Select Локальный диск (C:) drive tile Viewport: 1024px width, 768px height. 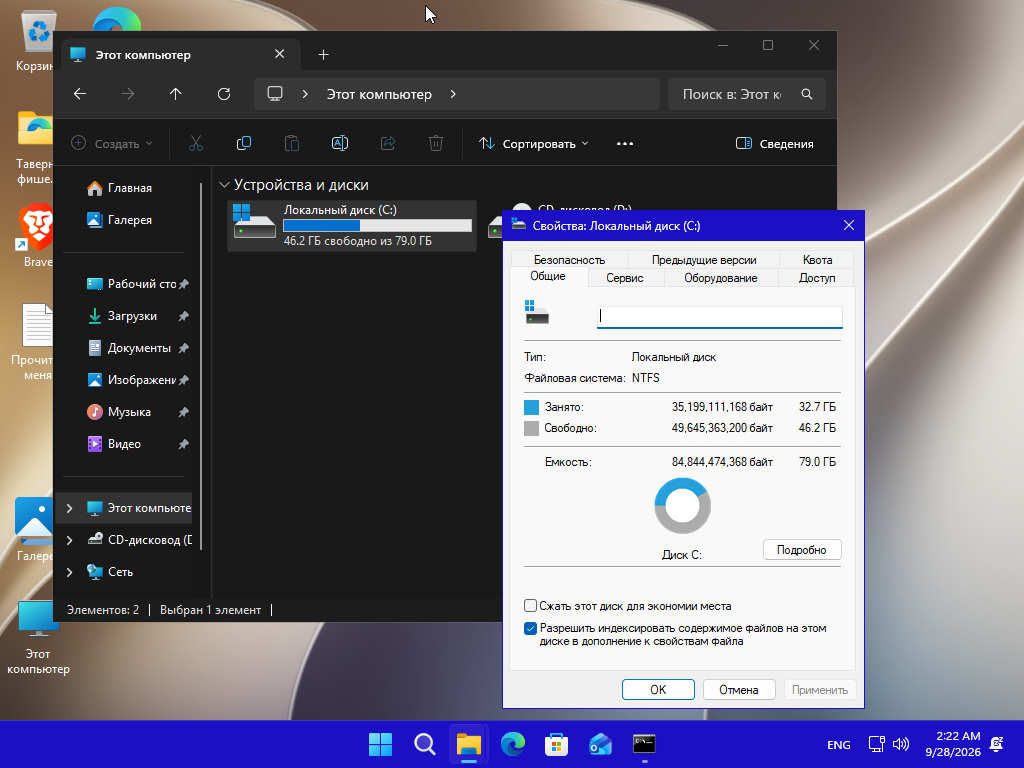point(352,225)
